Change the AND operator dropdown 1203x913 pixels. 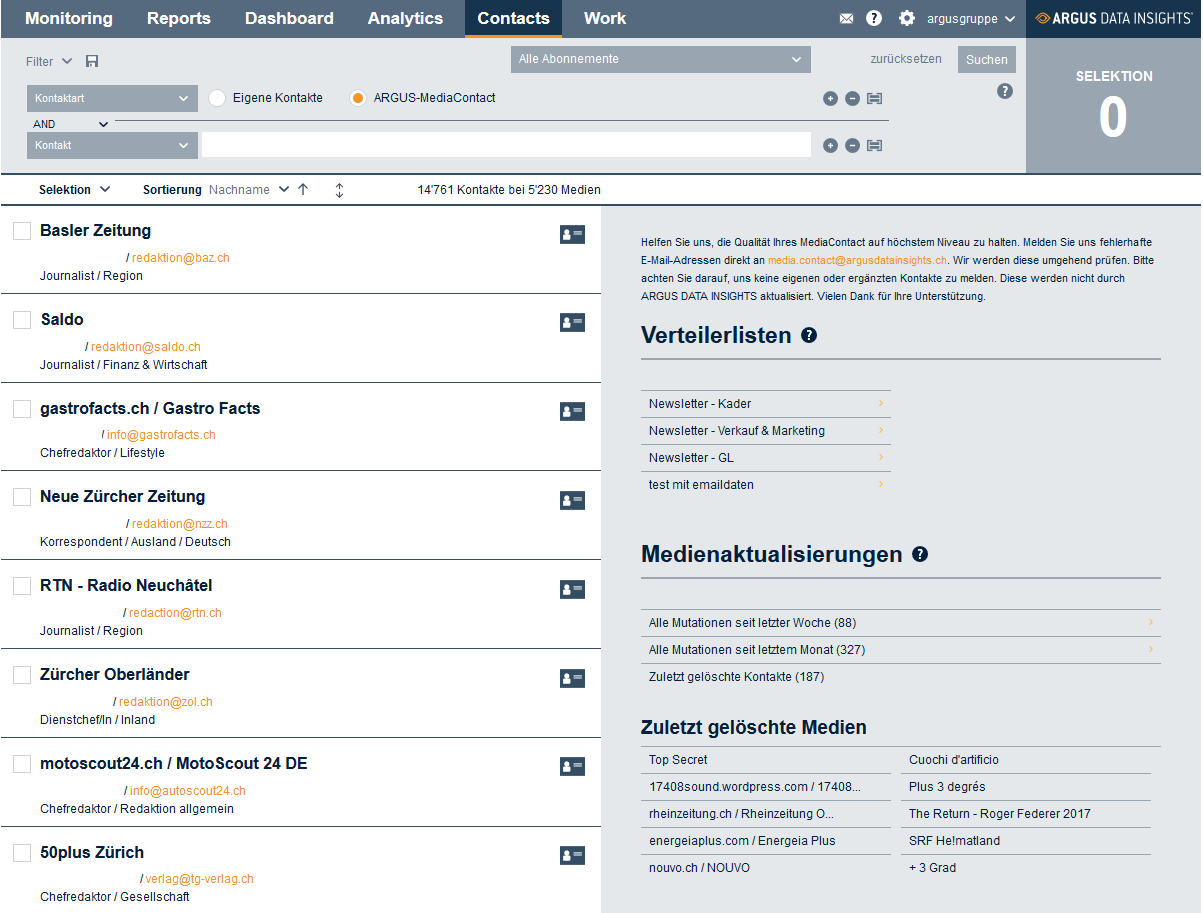[x=70, y=124]
